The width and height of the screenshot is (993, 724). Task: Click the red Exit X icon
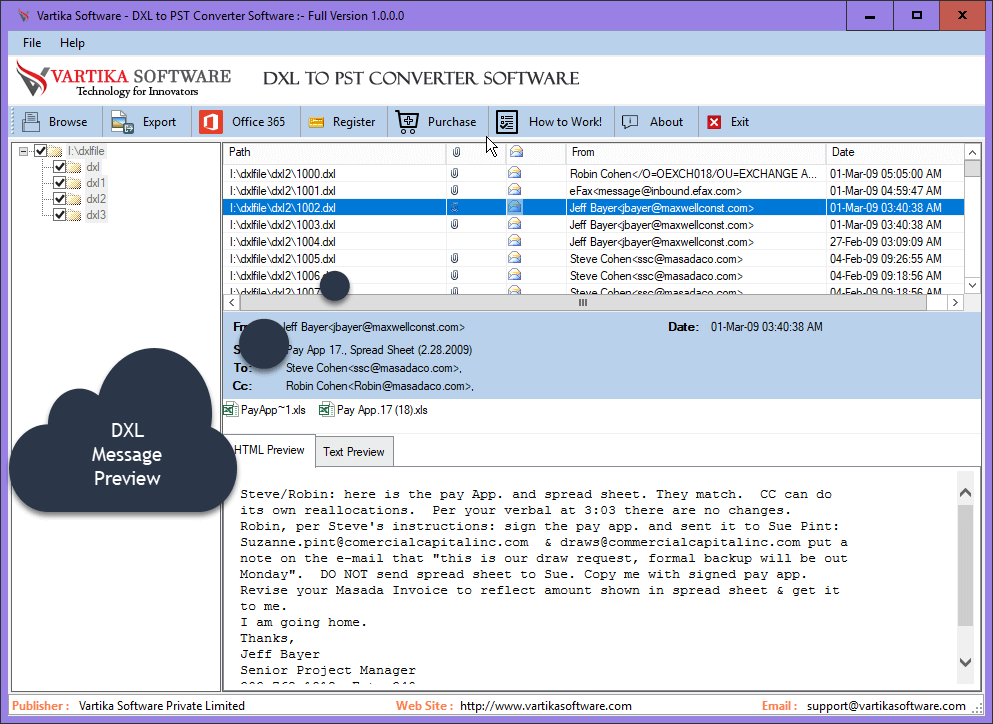coord(714,122)
